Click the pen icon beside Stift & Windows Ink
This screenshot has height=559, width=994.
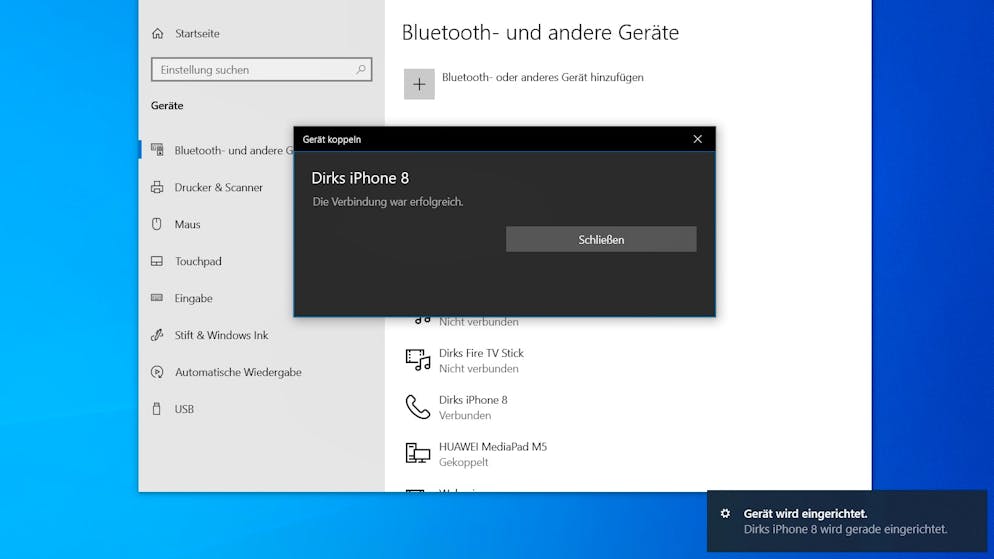pos(157,335)
